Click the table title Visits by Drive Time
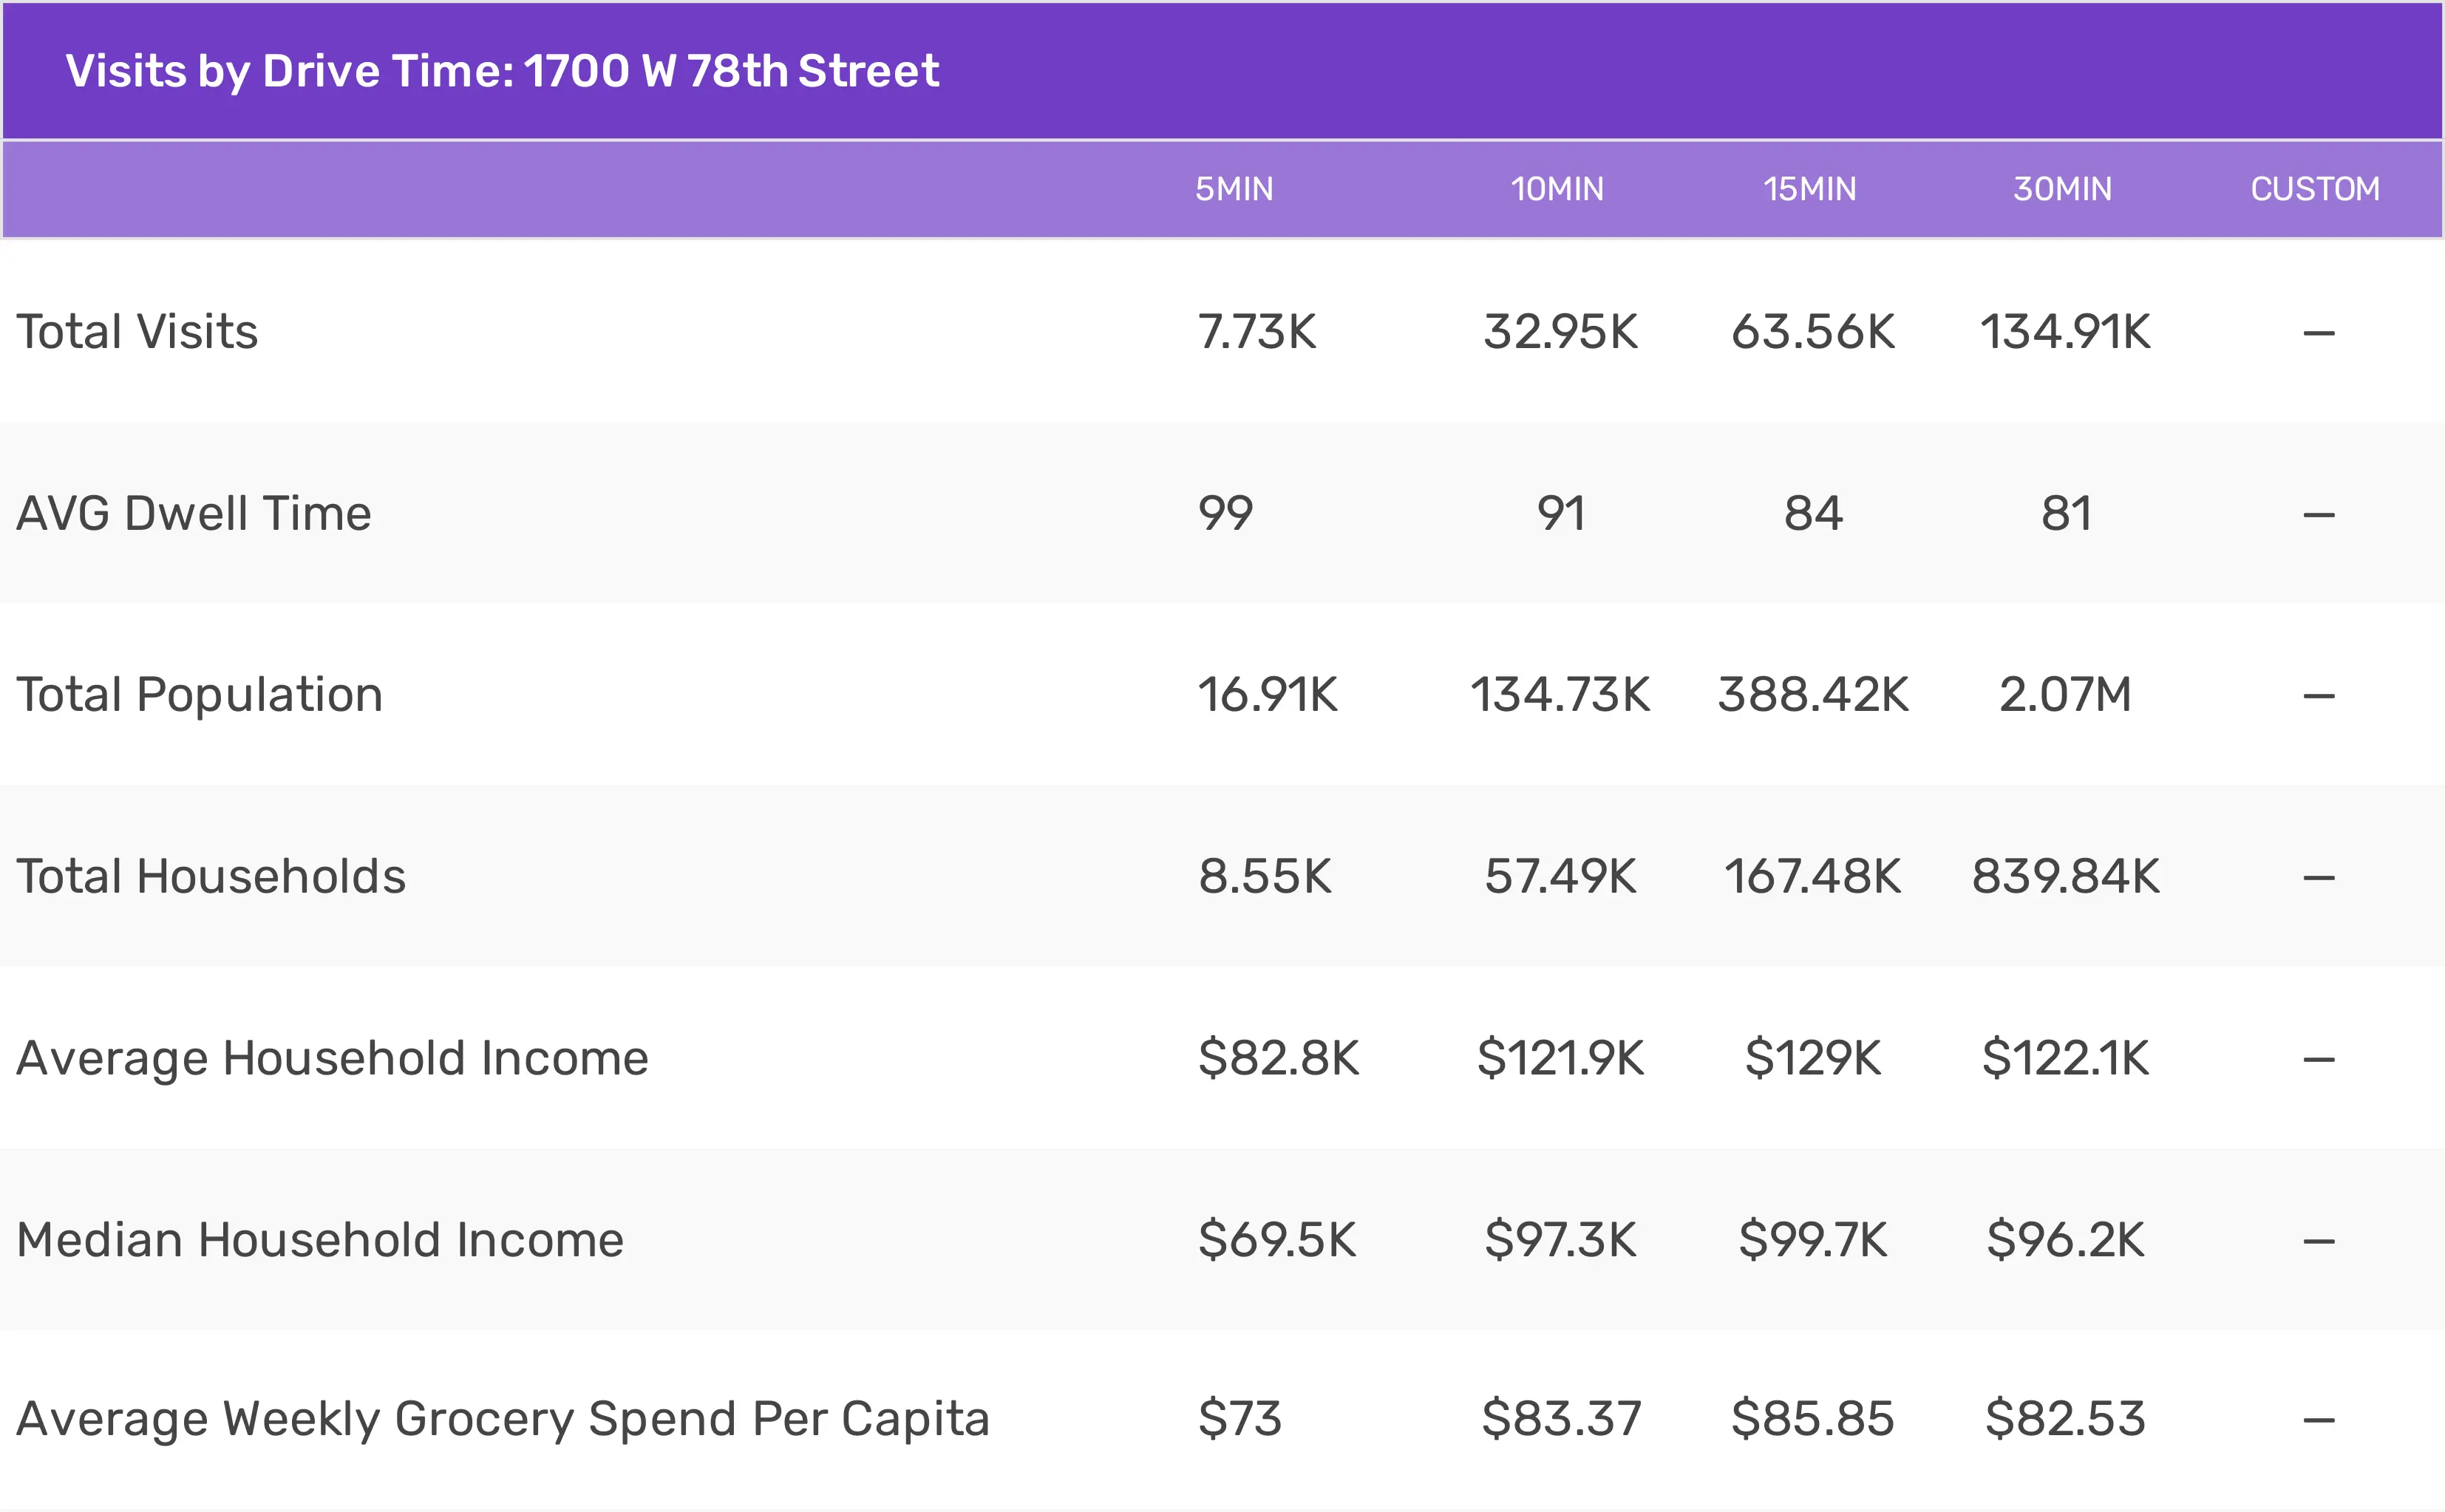This screenshot has height=1512, width=2445. 502,71
